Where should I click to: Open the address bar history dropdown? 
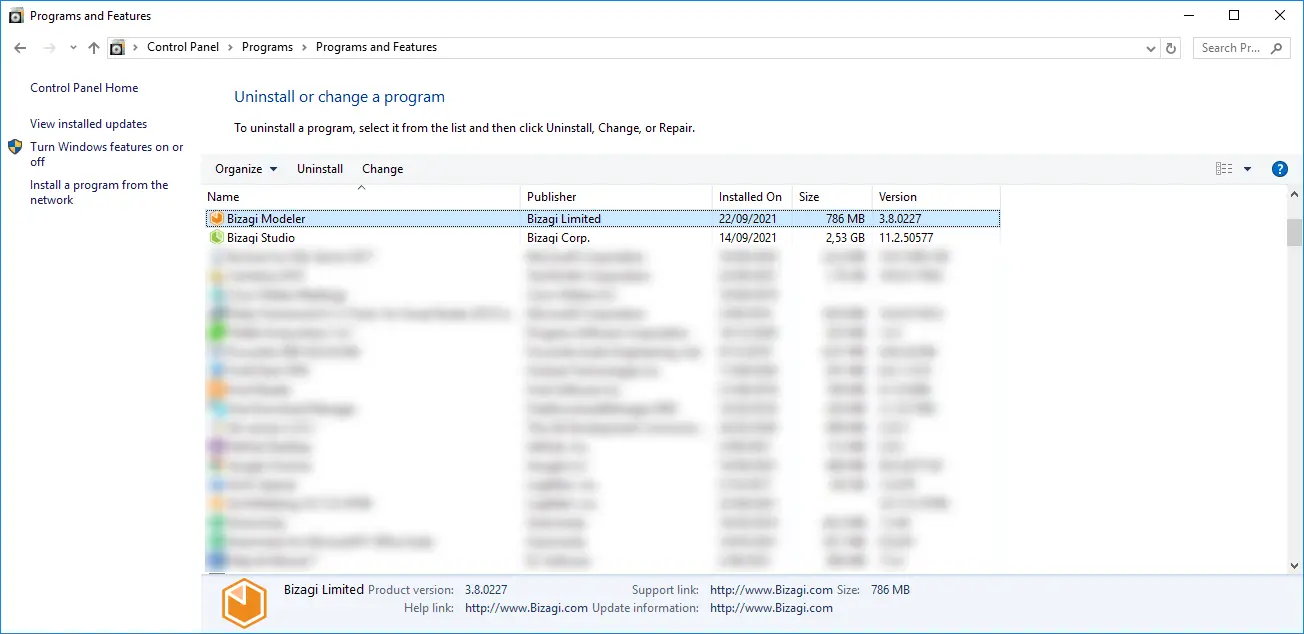tap(1151, 48)
